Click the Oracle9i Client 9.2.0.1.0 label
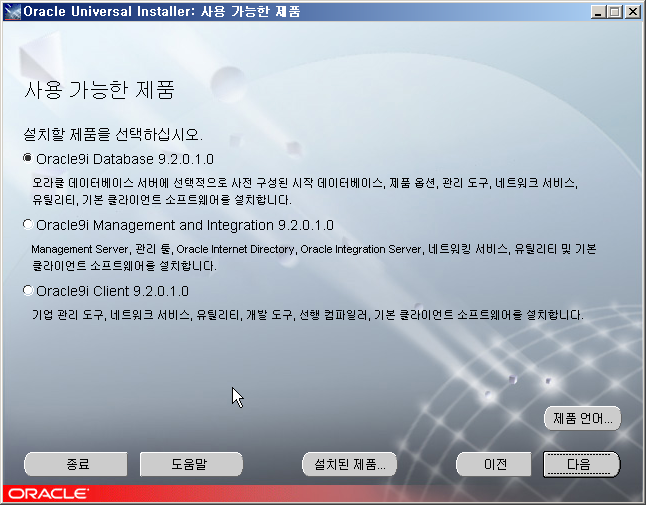The height and width of the screenshot is (505, 646). point(112,291)
